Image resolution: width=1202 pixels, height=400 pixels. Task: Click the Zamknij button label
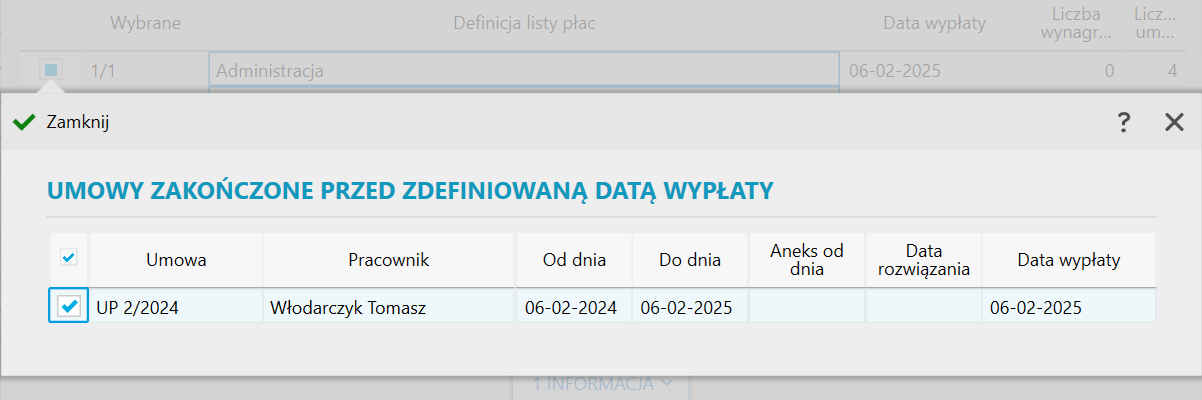pos(78,123)
